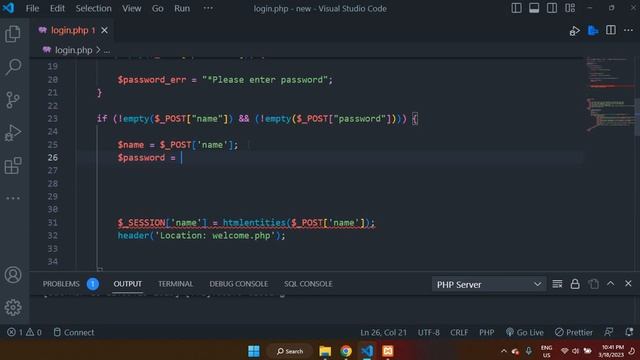This screenshot has width=640, height=360.
Task: Click the VS Code logo in title bar
Action: click(9, 8)
